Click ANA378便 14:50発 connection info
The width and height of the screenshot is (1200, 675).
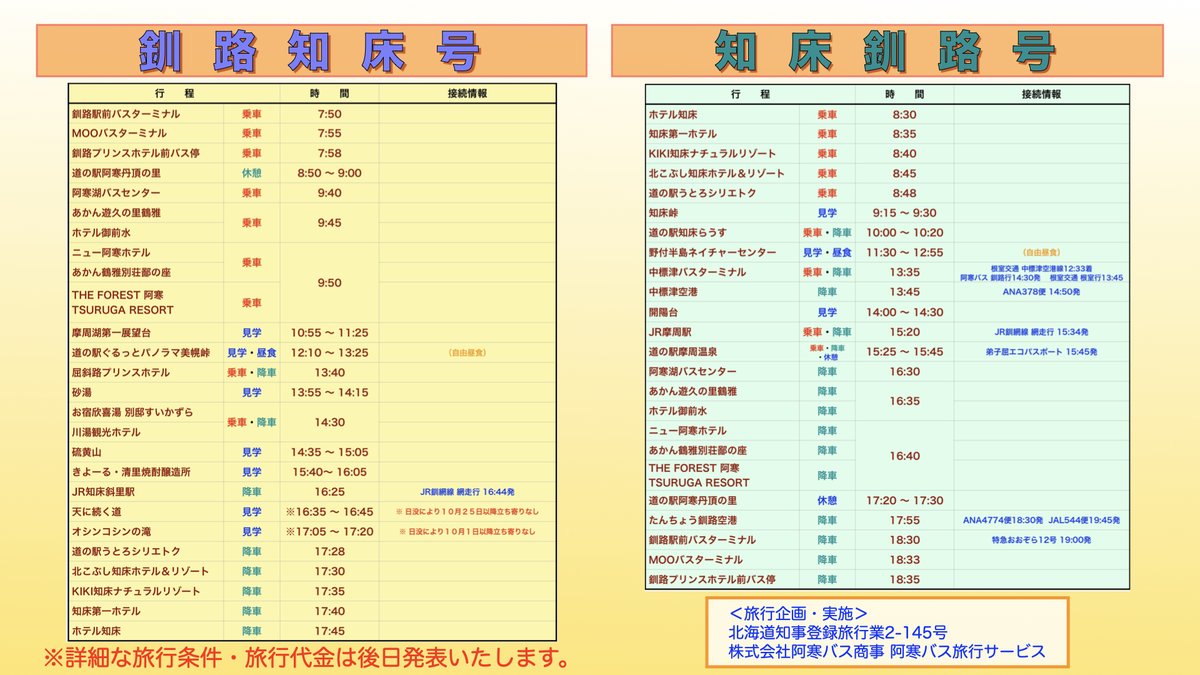click(x=1041, y=292)
